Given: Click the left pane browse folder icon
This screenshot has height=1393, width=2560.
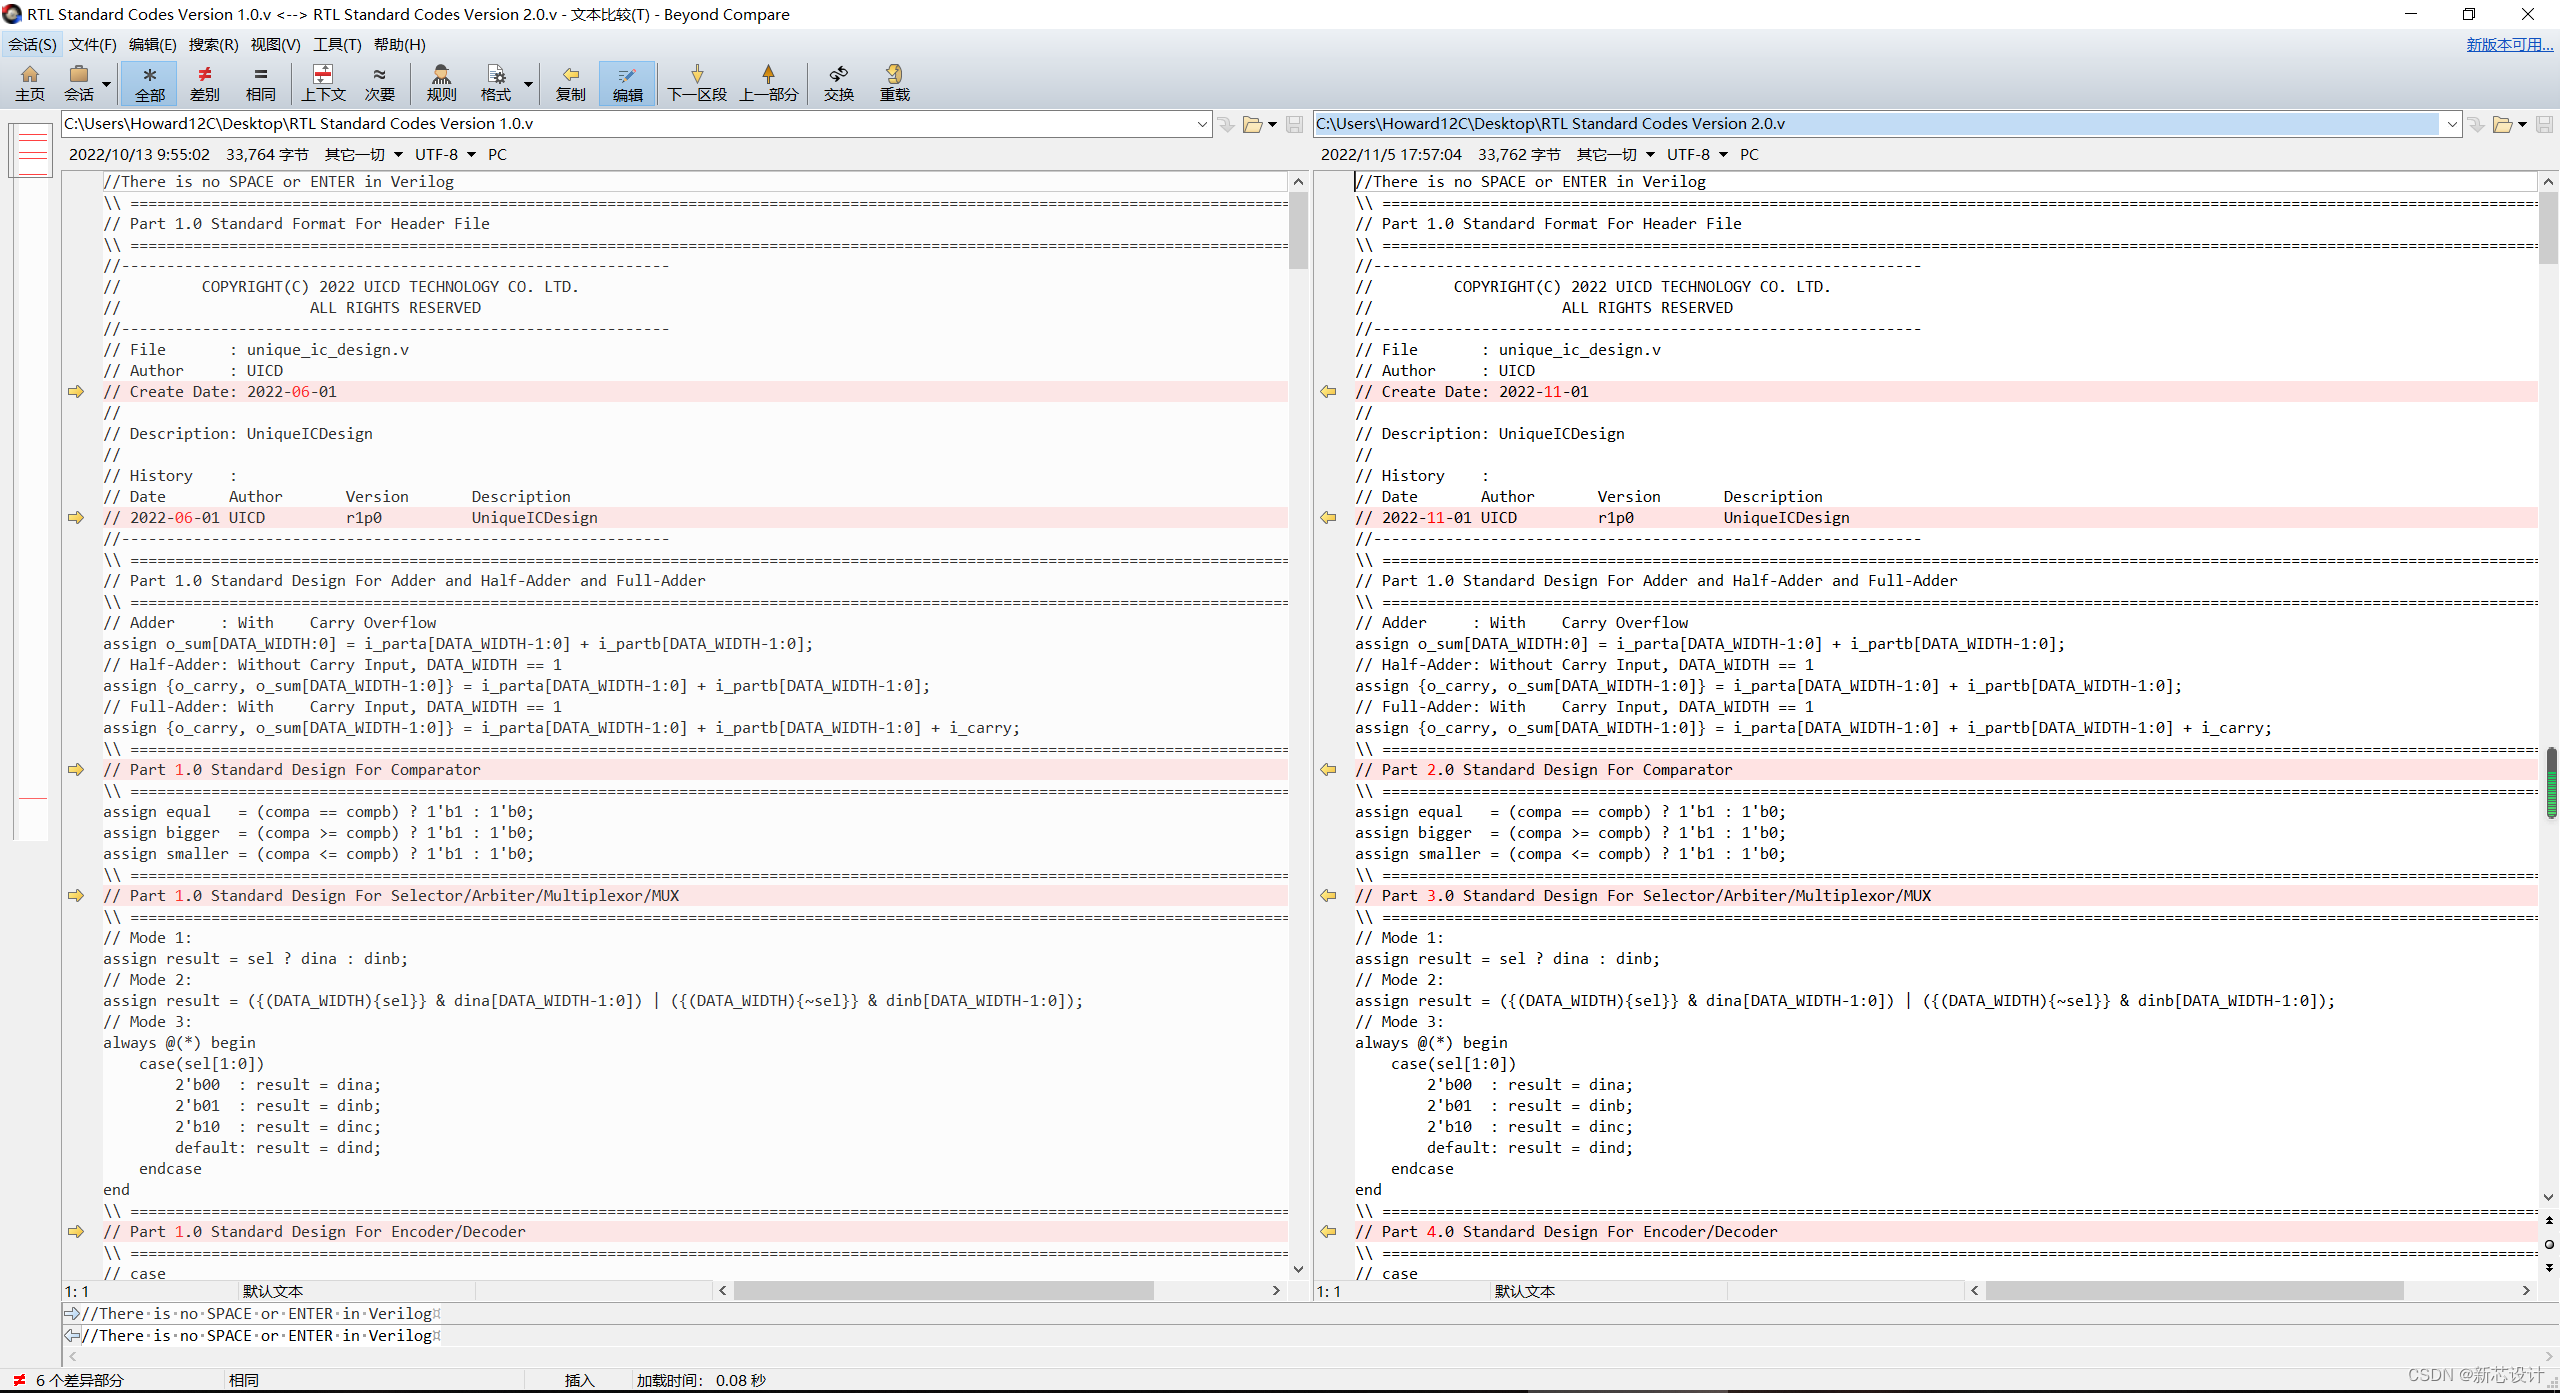Looking at the screenshot, I should pyautogui.click(x=1252, y=124).
